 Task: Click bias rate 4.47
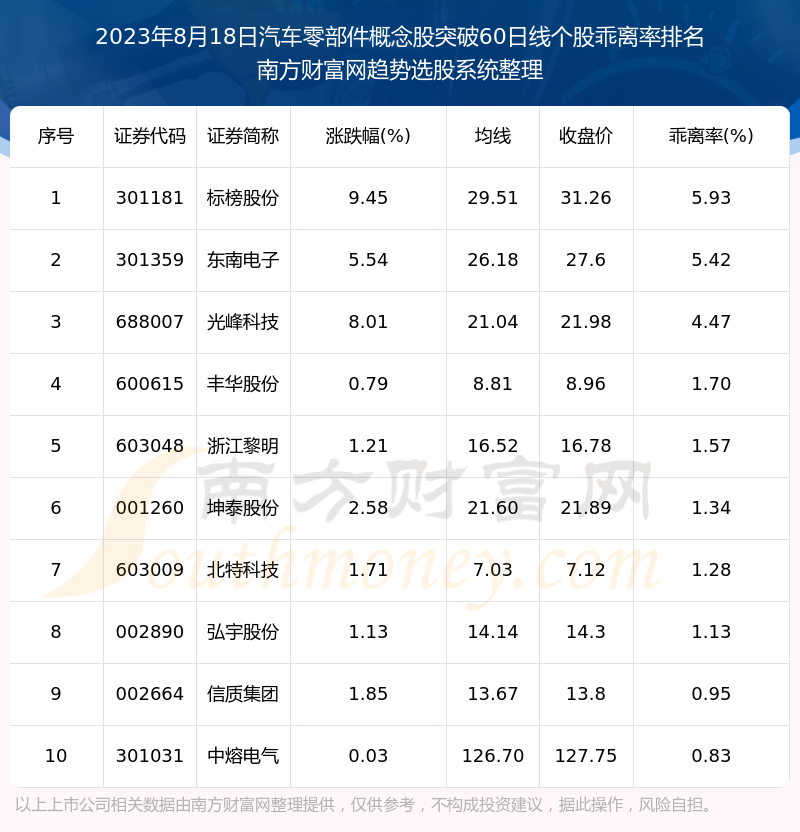click(x=711, y=322)
